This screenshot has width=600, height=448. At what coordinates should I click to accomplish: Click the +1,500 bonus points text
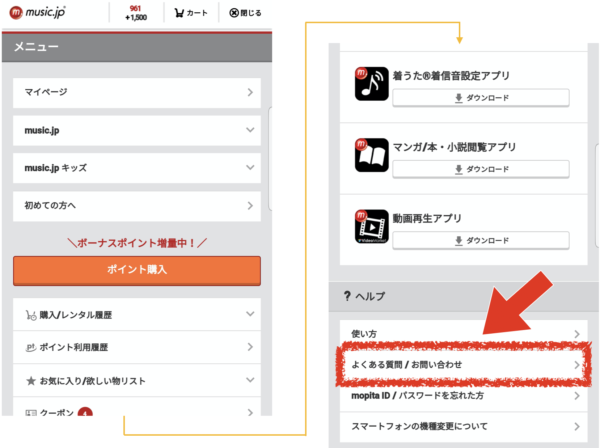click(136, 18)
